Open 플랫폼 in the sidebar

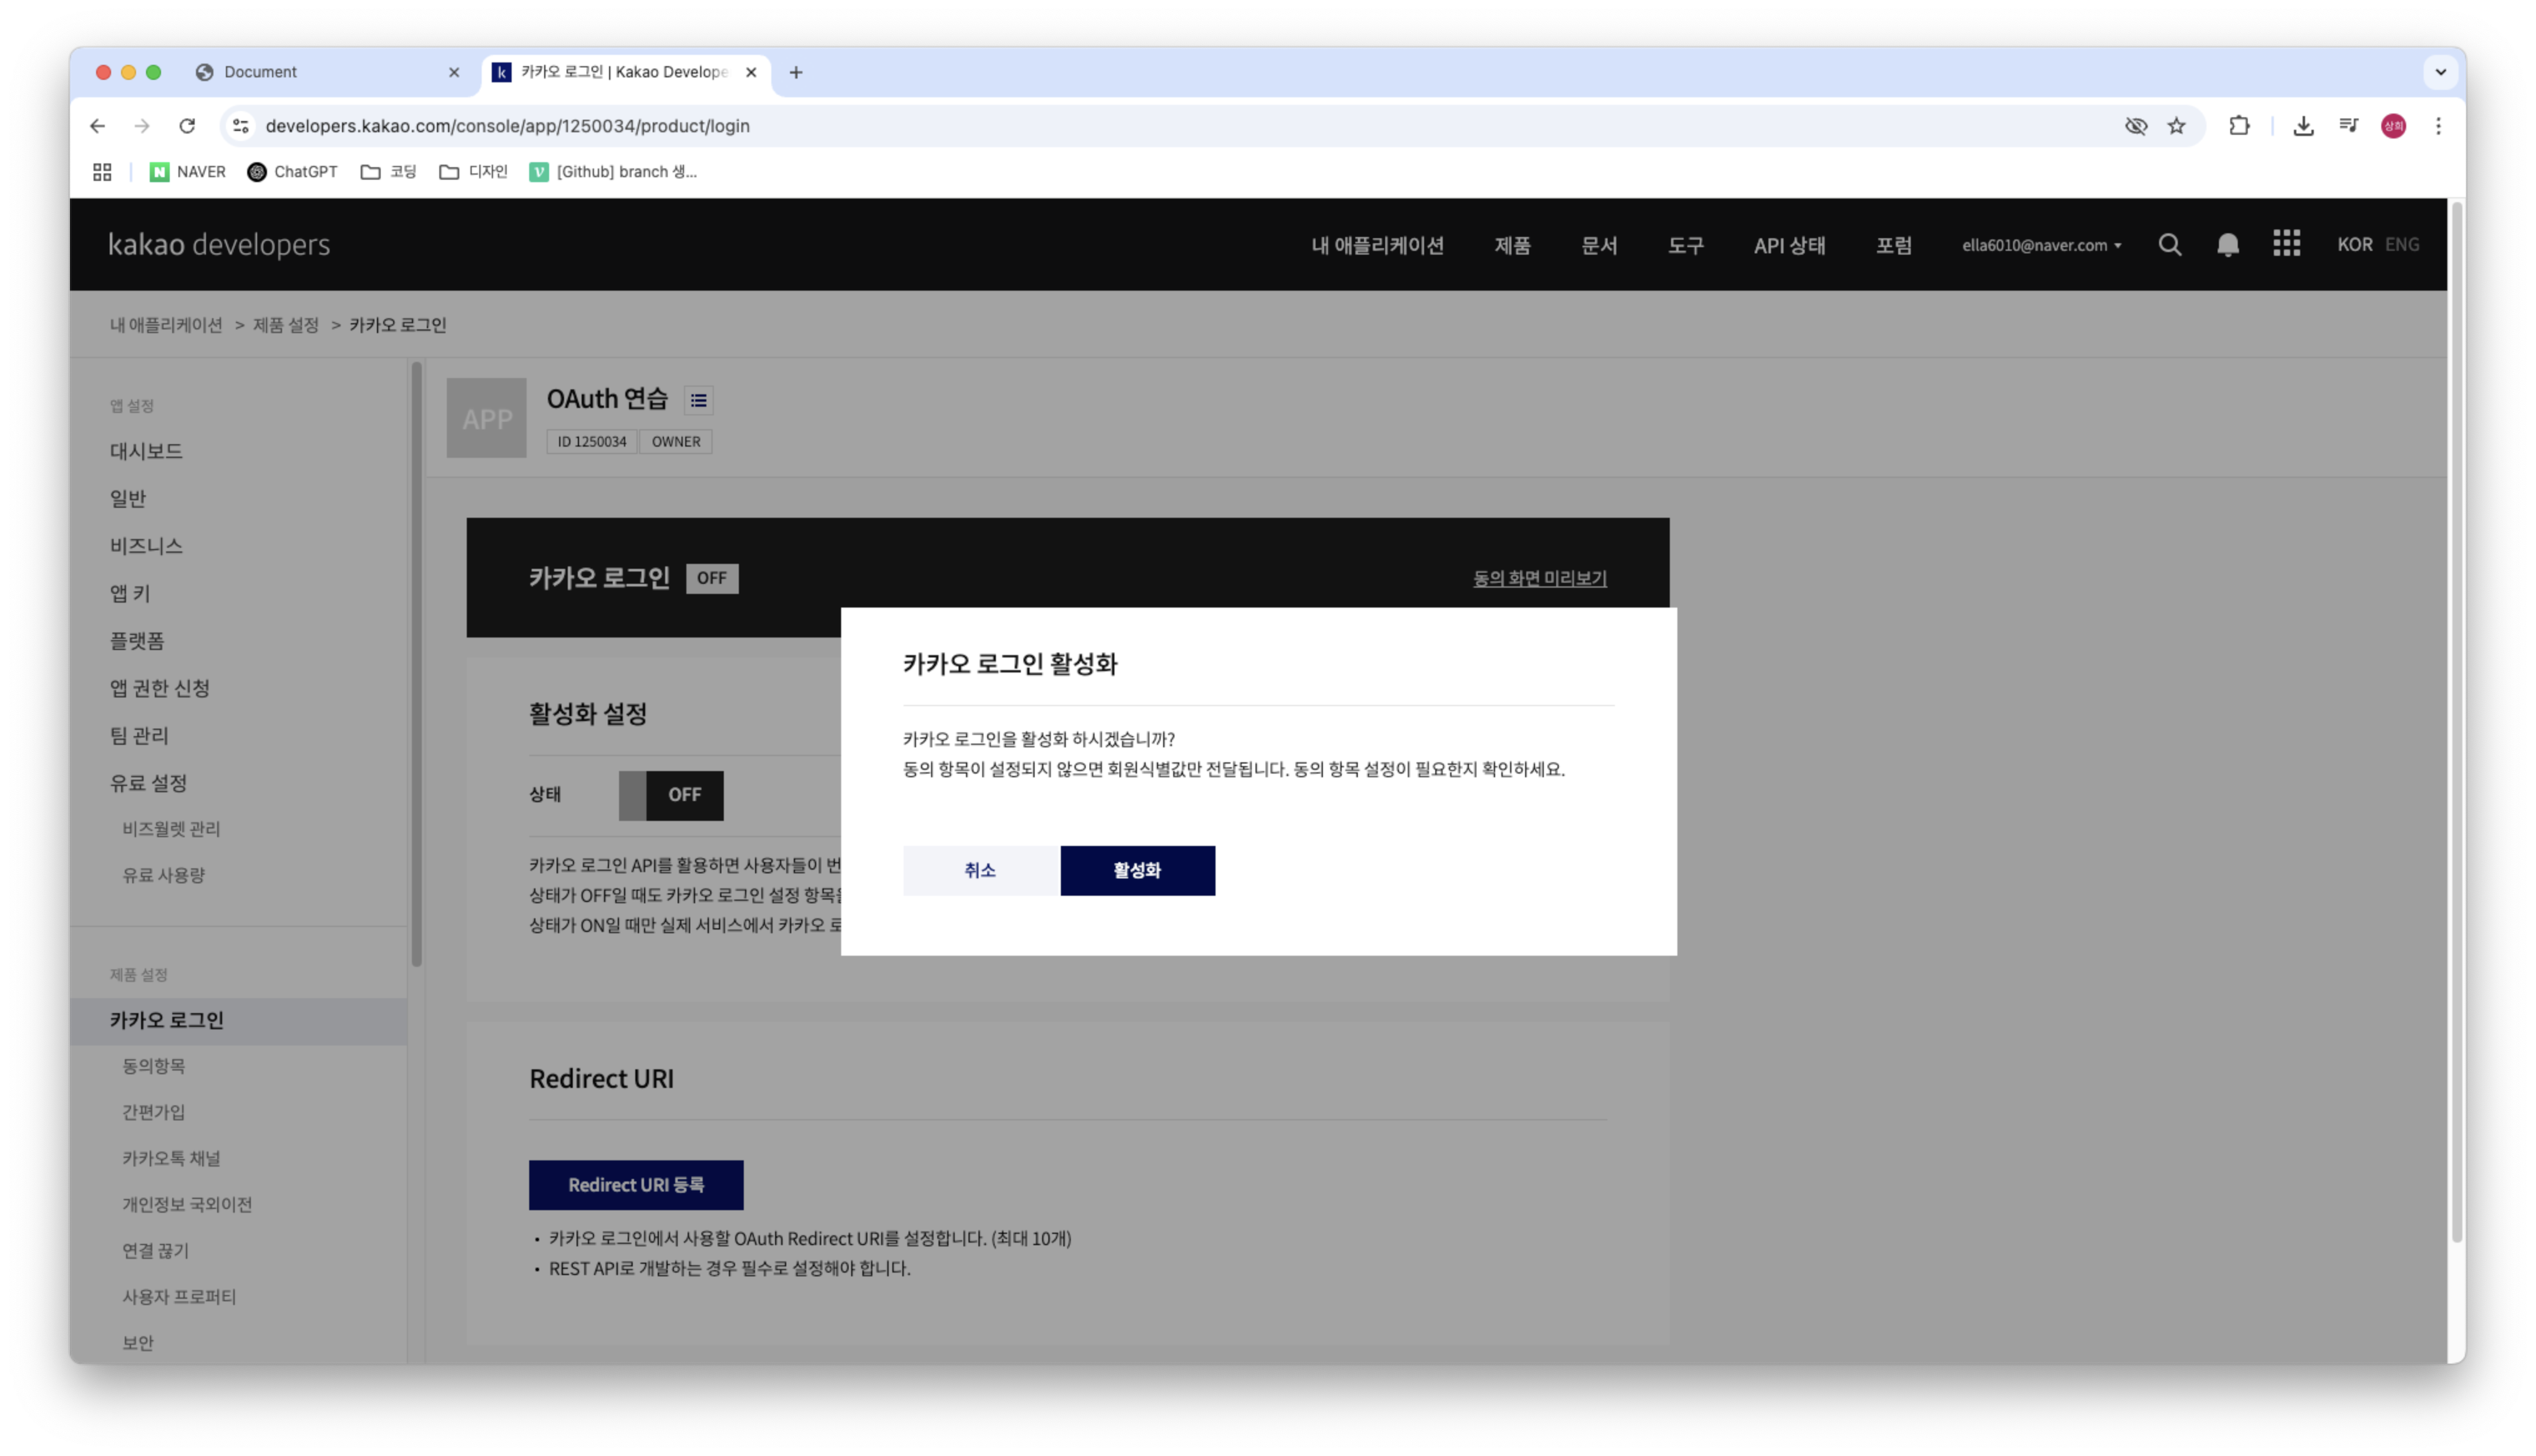pyautogui.click(x=137, y=641)
